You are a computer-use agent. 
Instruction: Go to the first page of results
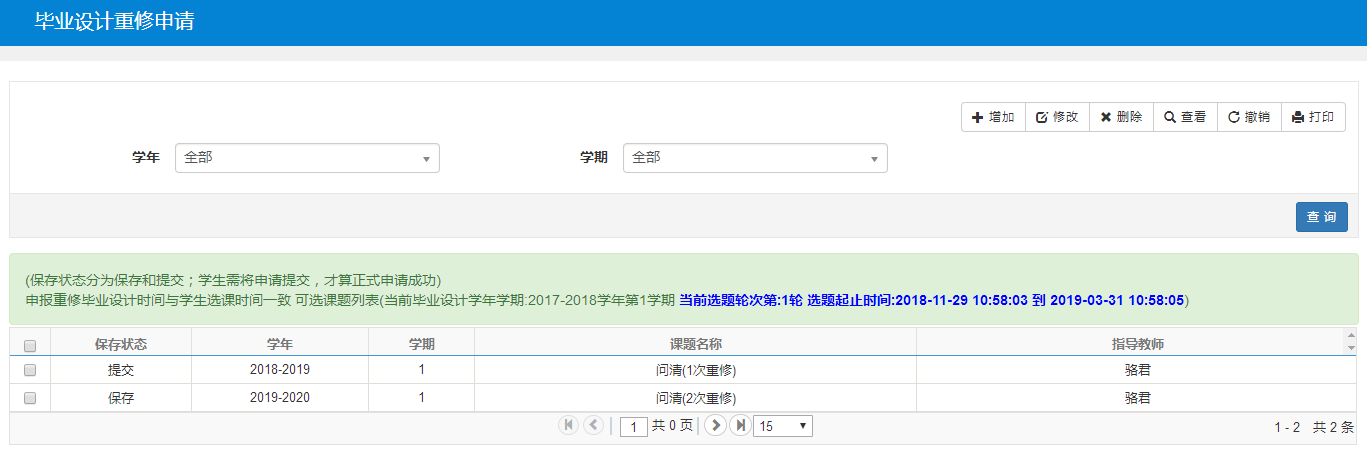click(569, 426)
